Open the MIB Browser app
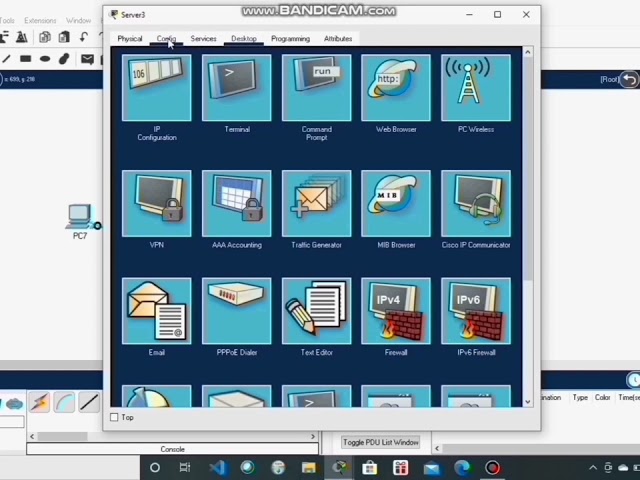This screenshot has width=640, height=480. click(396, 204)
